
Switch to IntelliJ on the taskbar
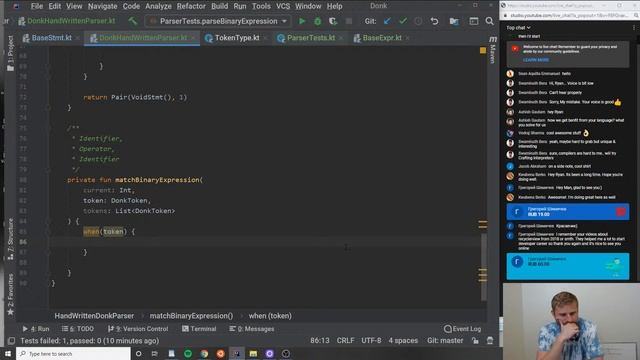coord(237,353)
